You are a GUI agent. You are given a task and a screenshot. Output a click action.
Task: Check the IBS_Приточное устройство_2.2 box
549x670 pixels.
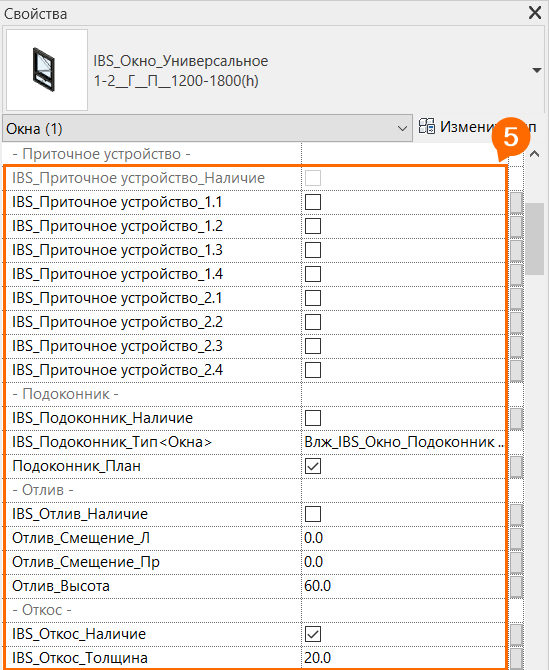pyautogui.click(x=313, y=322)
